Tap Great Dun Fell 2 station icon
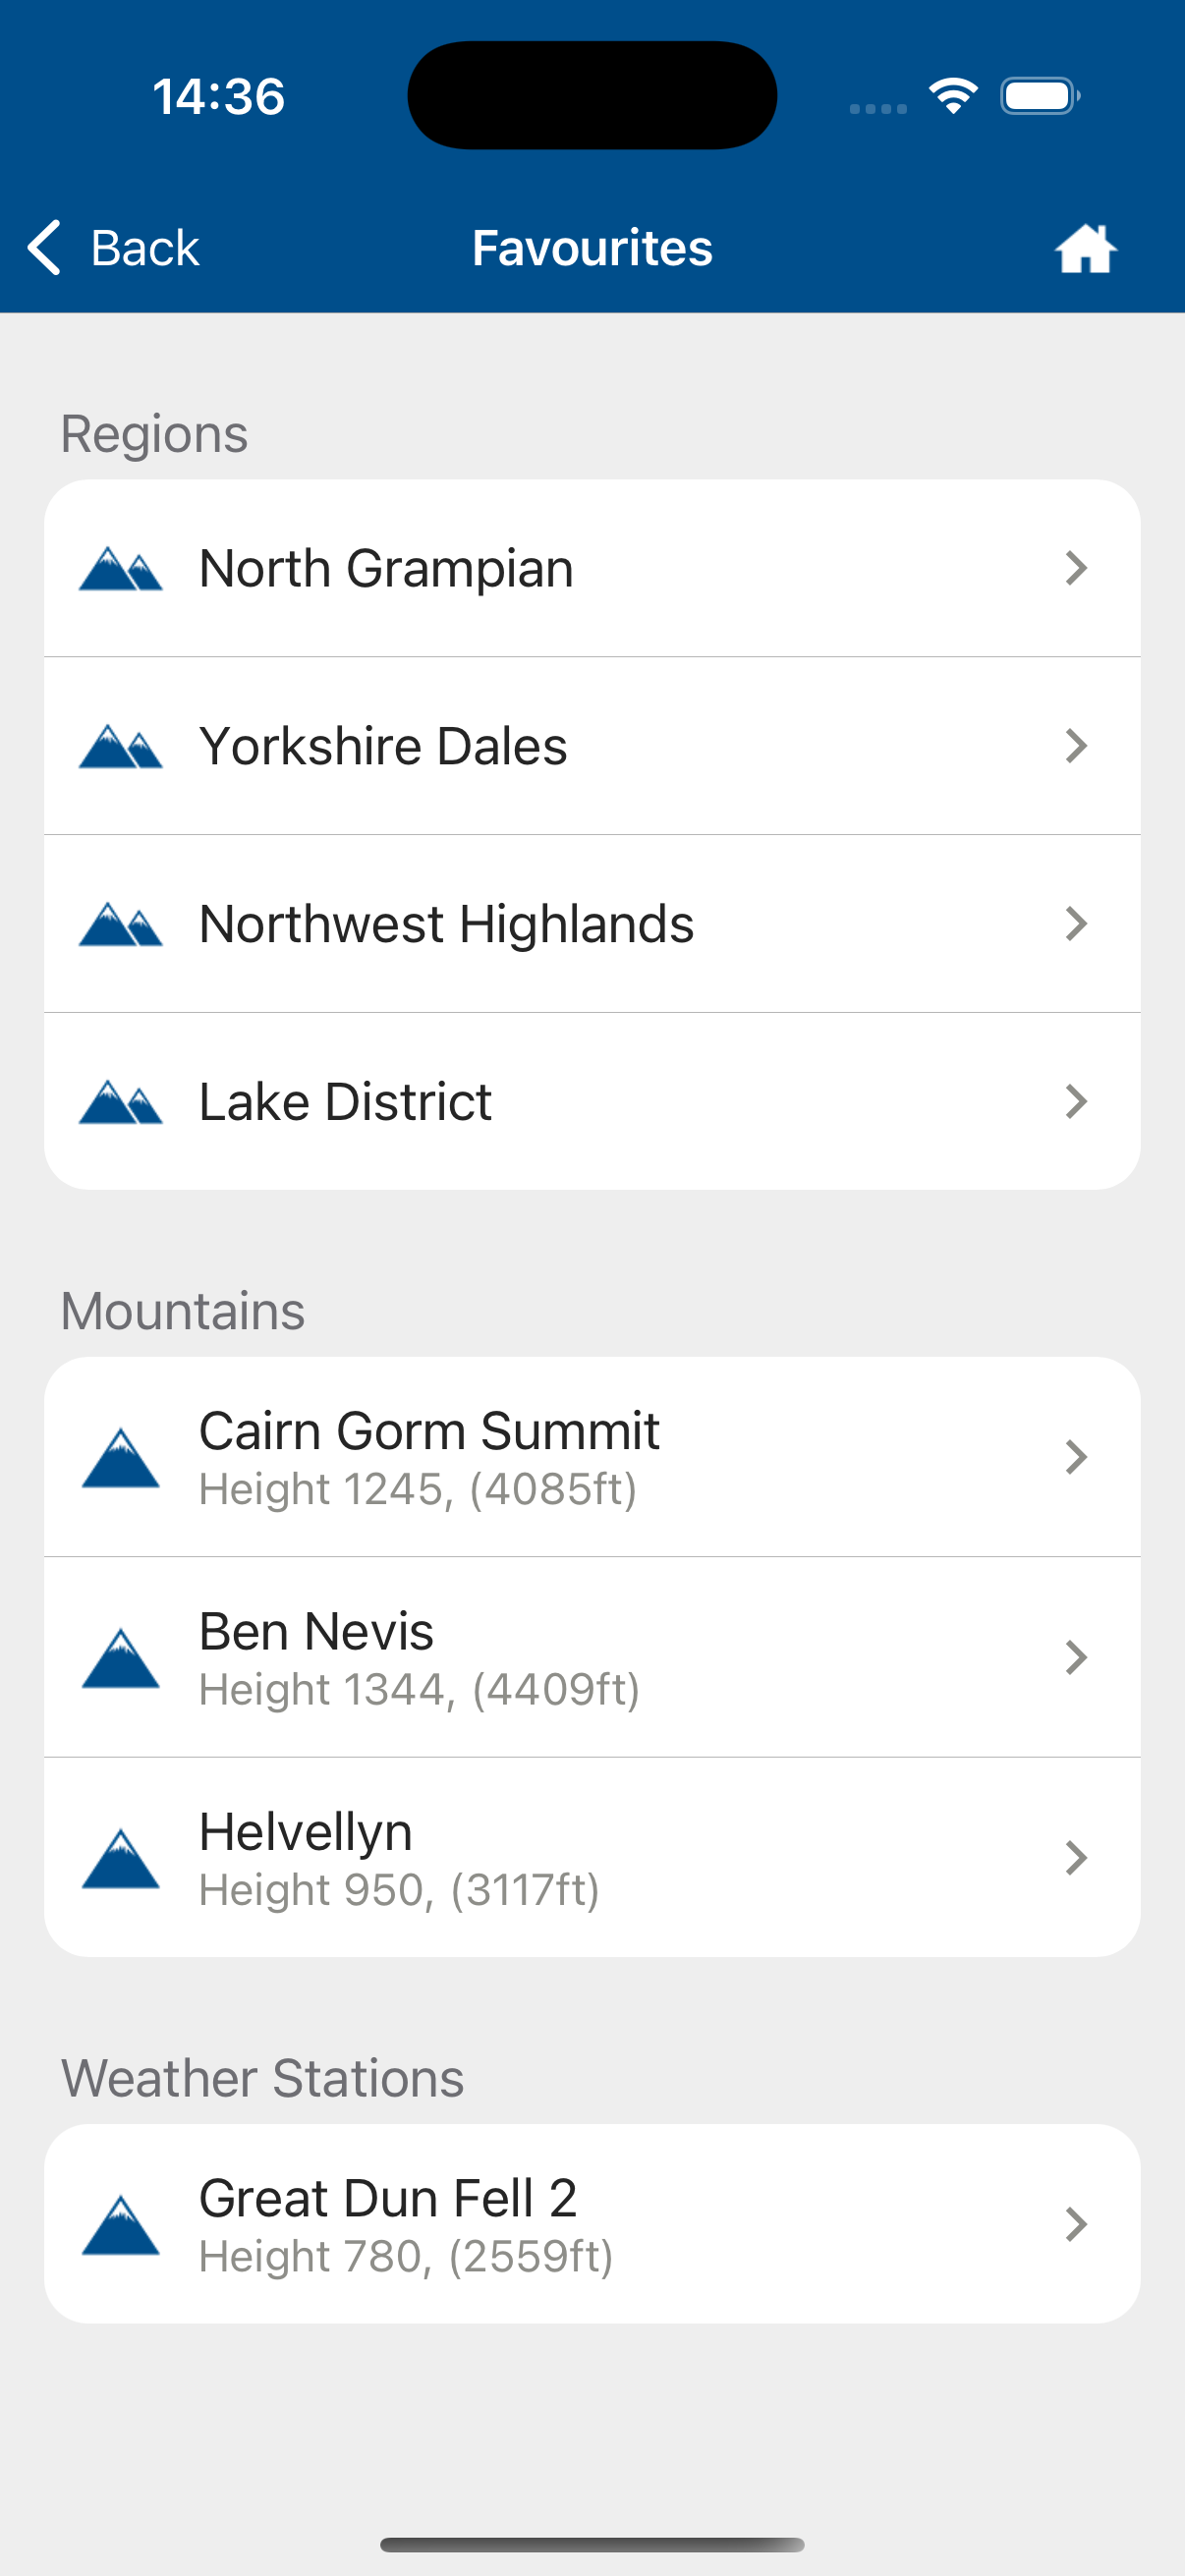Screen dimensions: 1185x2576 (x=120, y=2225)
